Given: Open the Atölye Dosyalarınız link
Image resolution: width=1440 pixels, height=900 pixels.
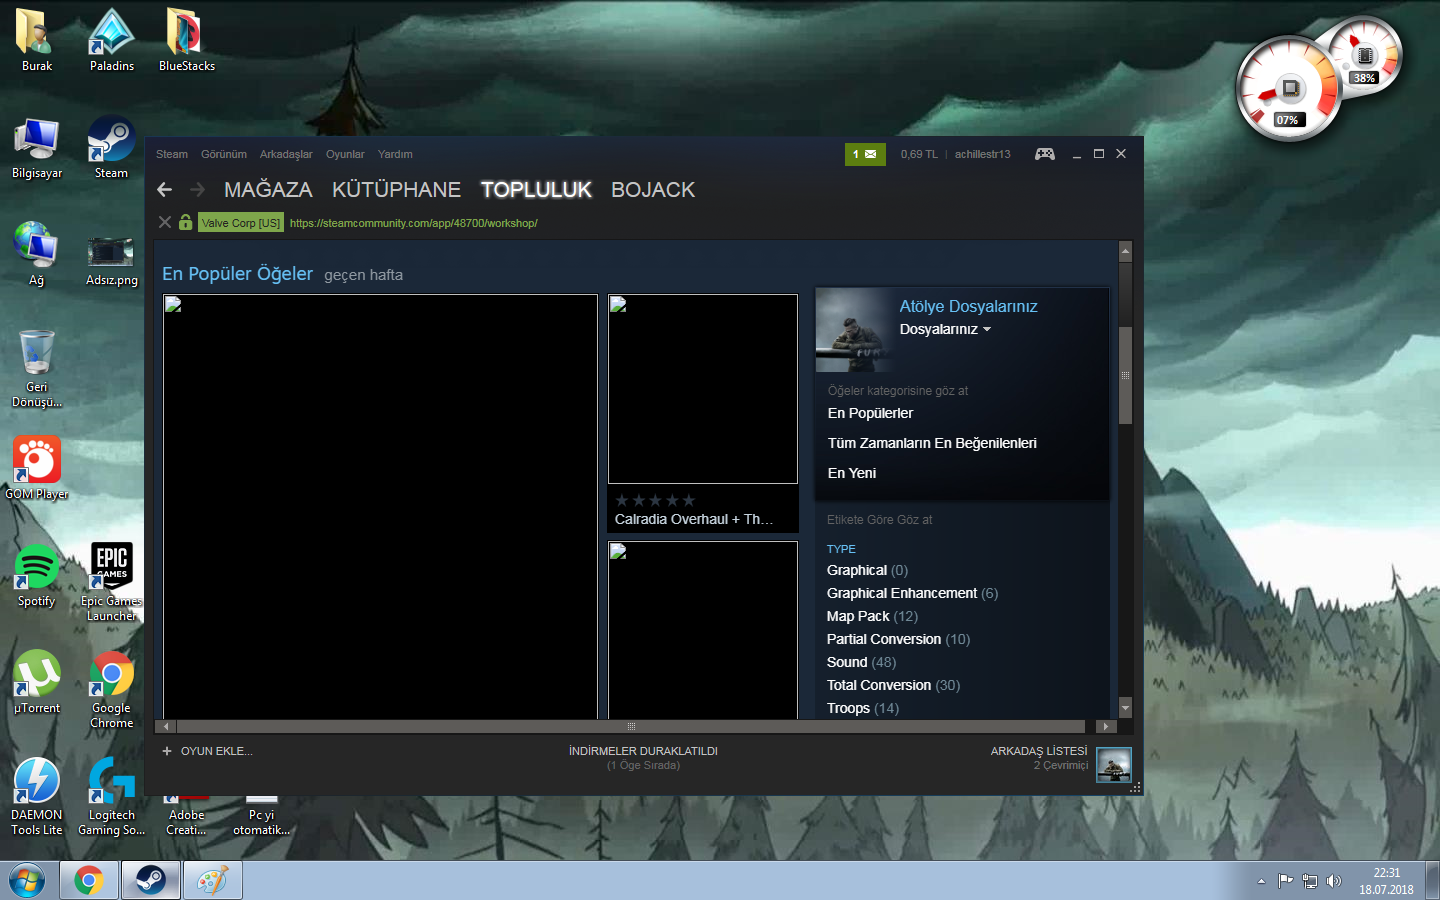Looking at the screenshot, I should pos(968,306).
